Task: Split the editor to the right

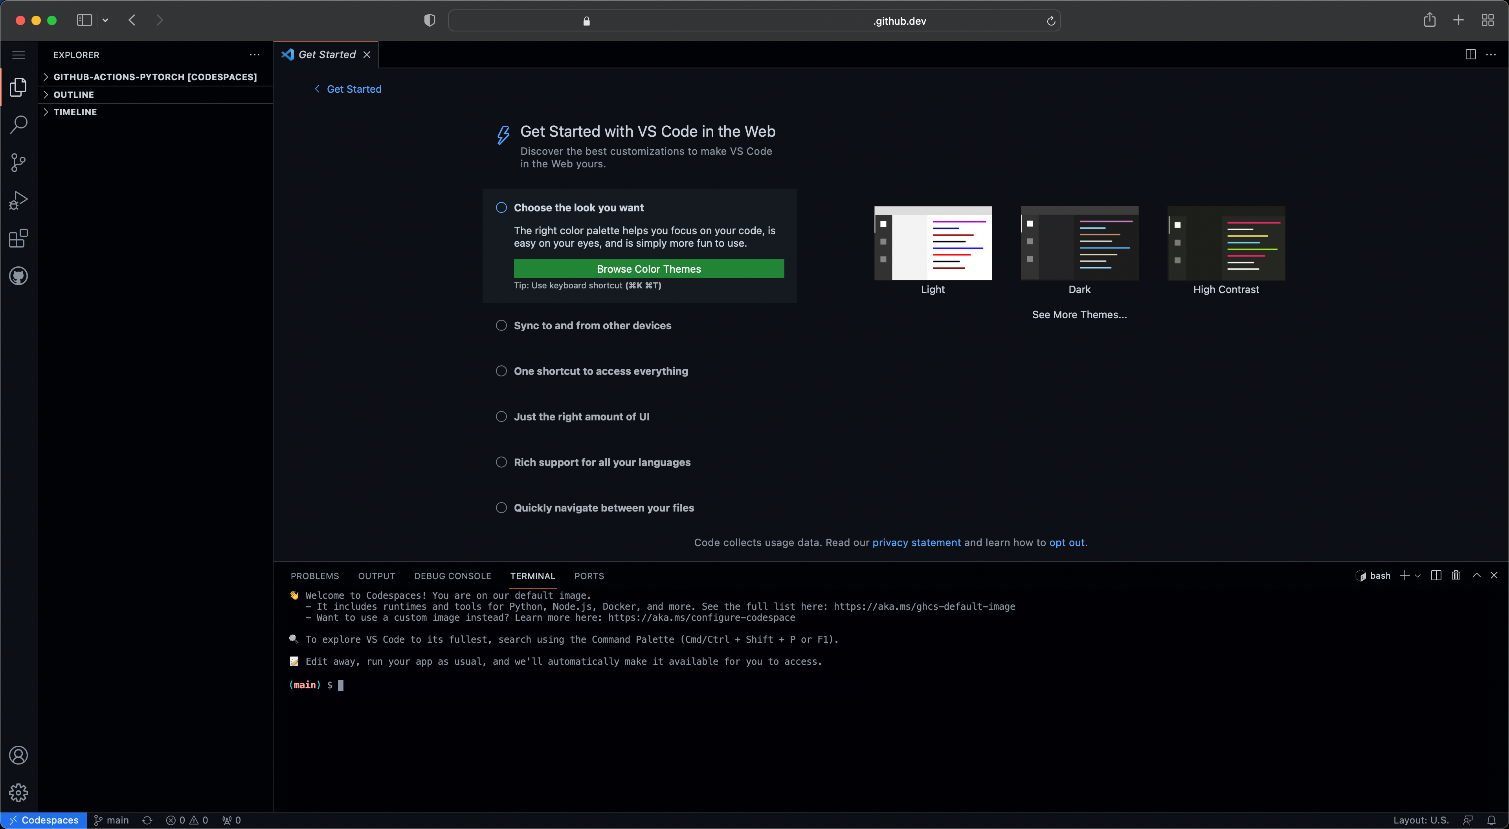Action: (x=1470, y=54)
